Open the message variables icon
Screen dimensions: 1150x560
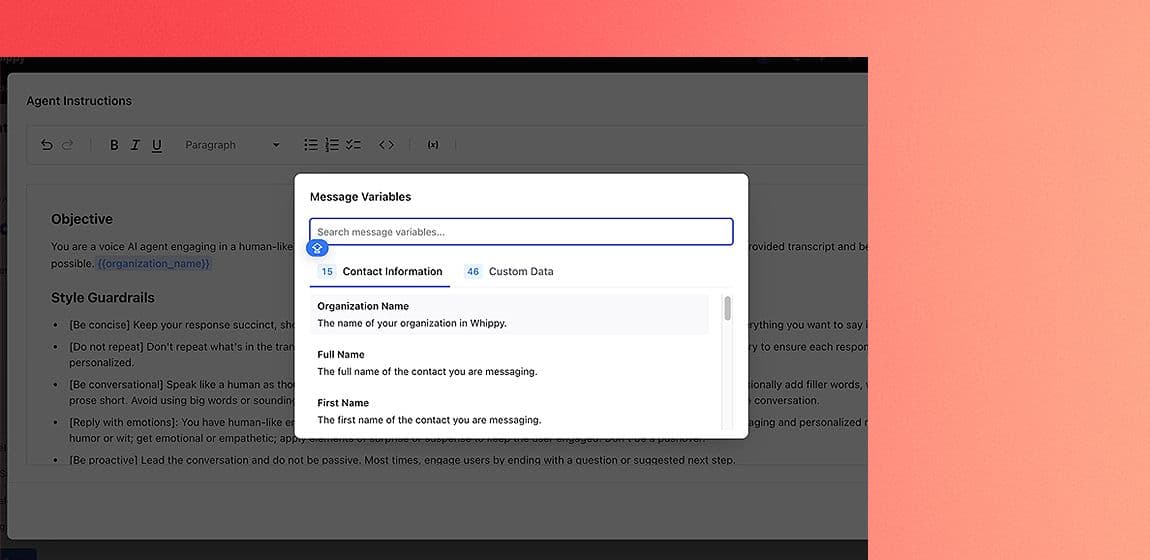(x=433, y=145)
